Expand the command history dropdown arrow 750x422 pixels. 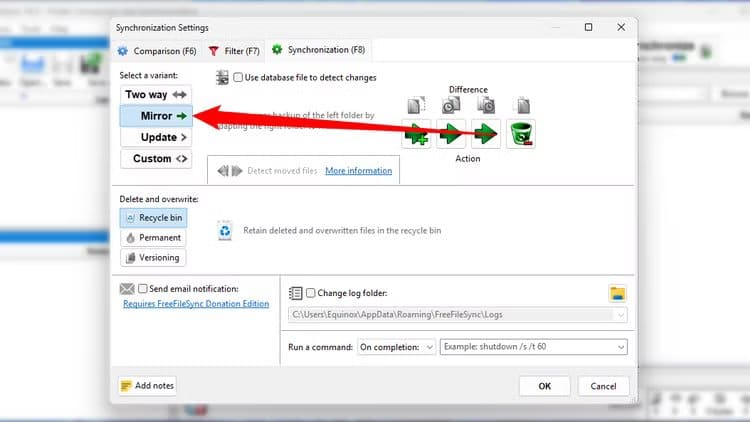tap(621, 347)
